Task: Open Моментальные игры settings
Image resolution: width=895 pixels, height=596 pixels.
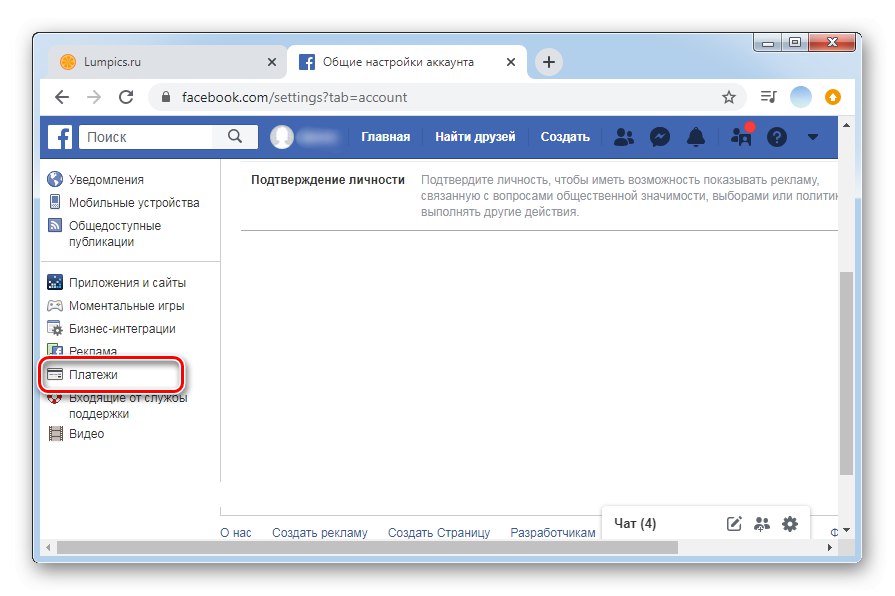Action: pyautogui.click(x=126, y=306)
